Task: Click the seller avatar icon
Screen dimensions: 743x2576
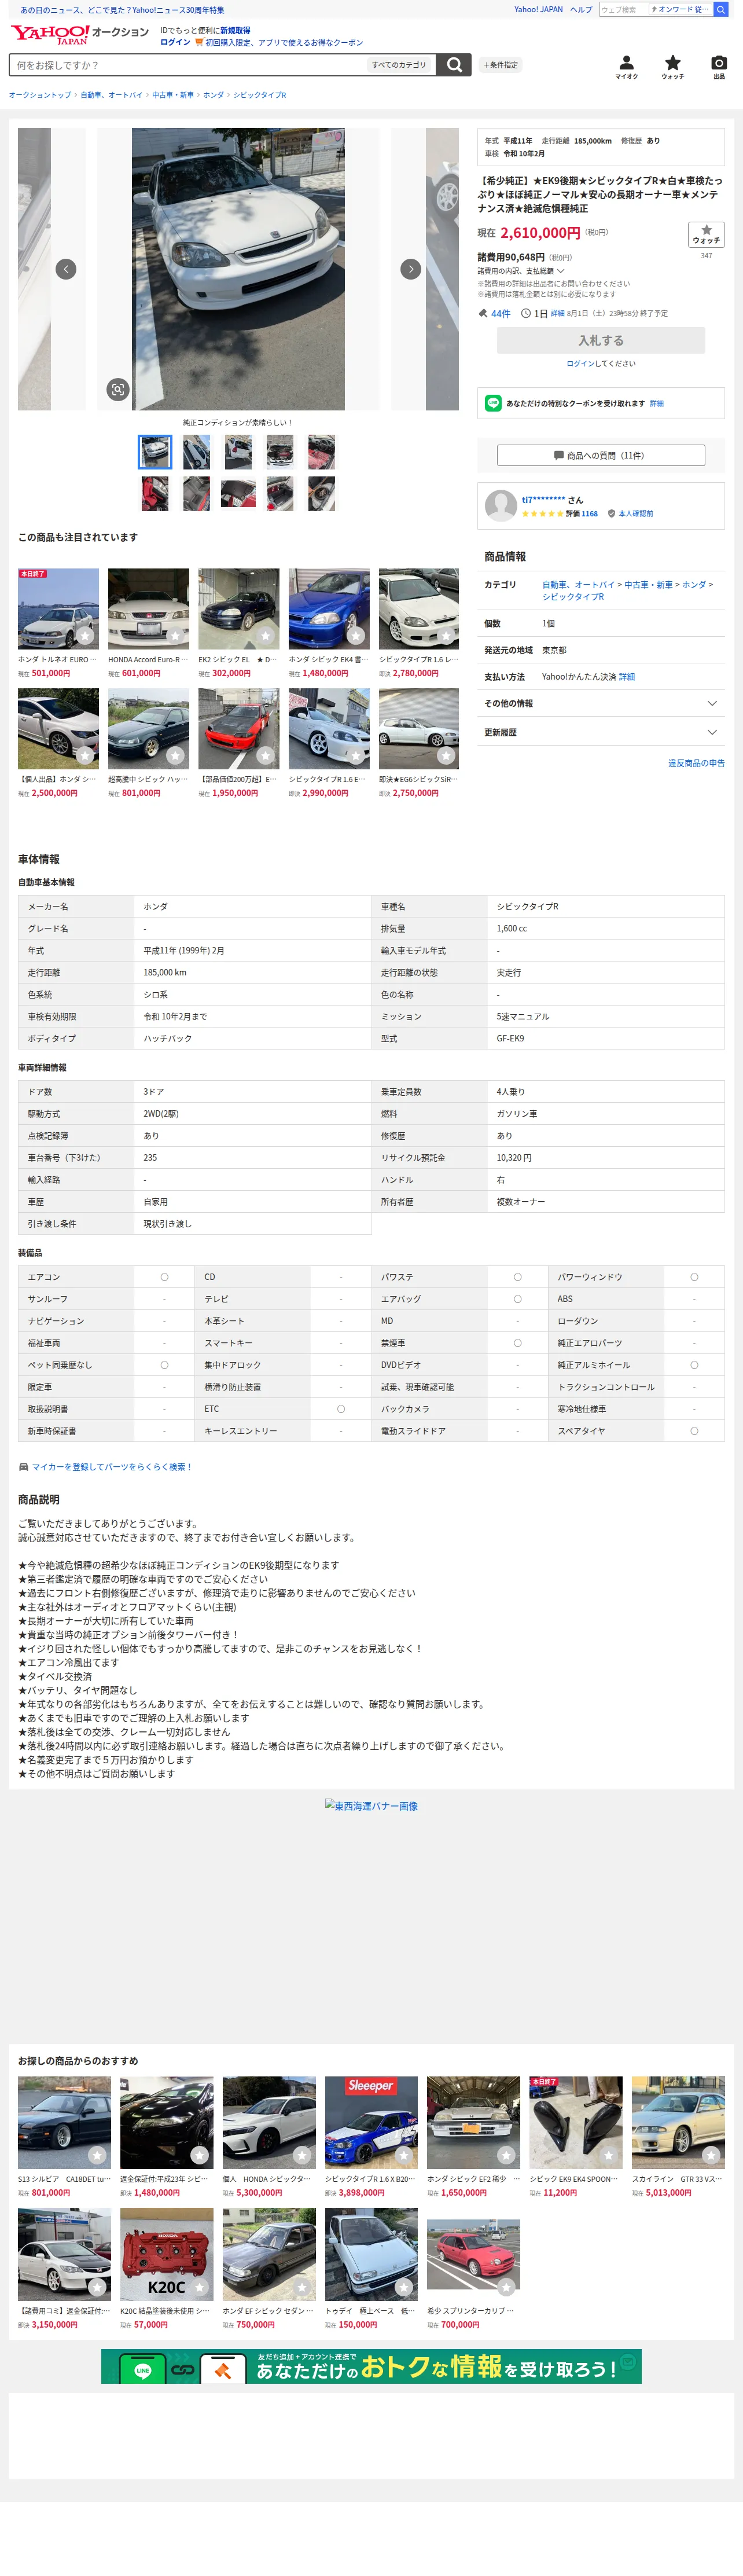Action: click(500, 505)
